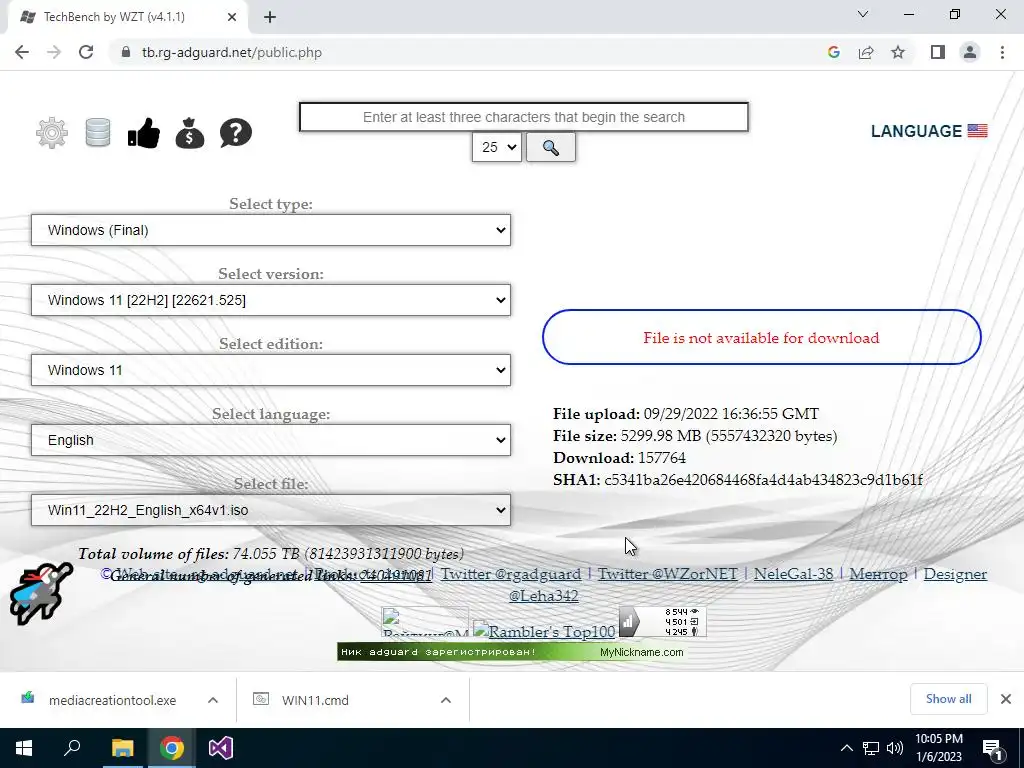The height and width of the screenshot is (768, 1024).
Task: Click the taskbar clock and date
Action: [x=938, y=748]
